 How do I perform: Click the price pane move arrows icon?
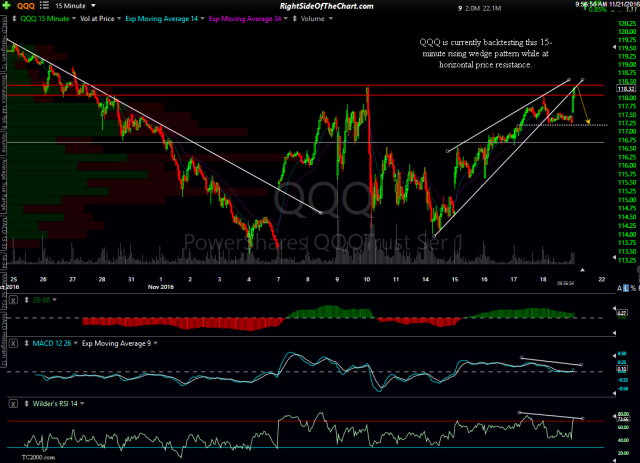pos(14,19)
